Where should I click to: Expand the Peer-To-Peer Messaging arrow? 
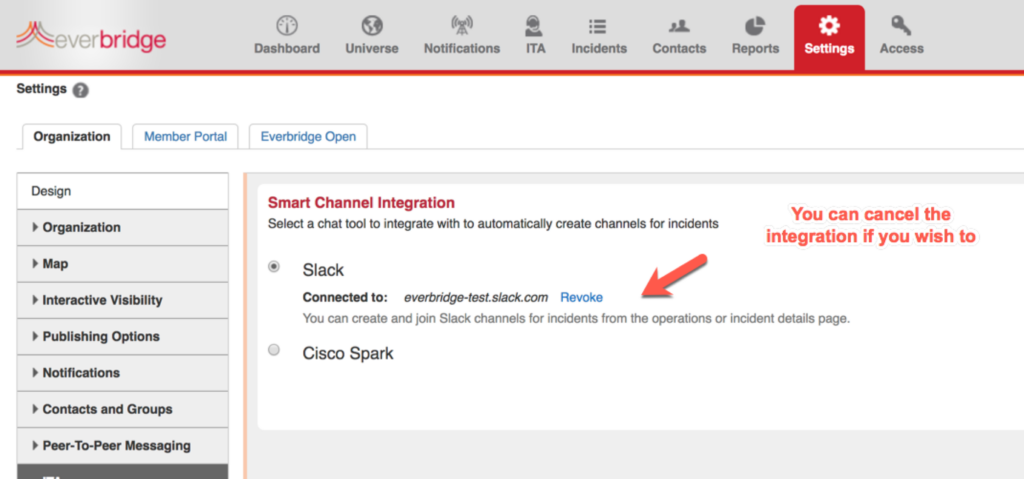35,446
